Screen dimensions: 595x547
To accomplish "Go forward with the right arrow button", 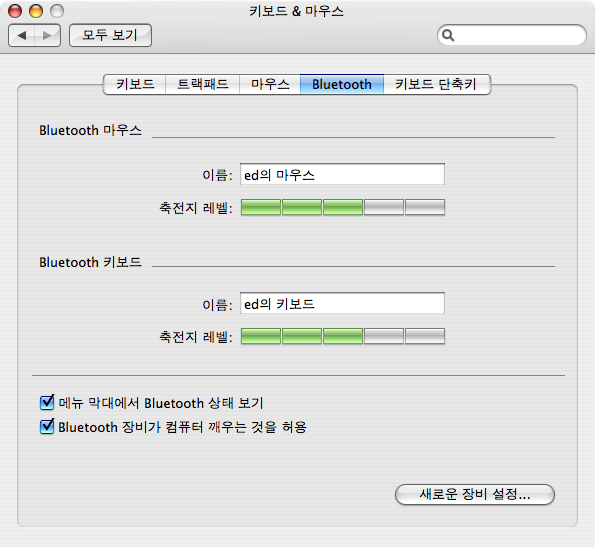I will click(47, 36).
